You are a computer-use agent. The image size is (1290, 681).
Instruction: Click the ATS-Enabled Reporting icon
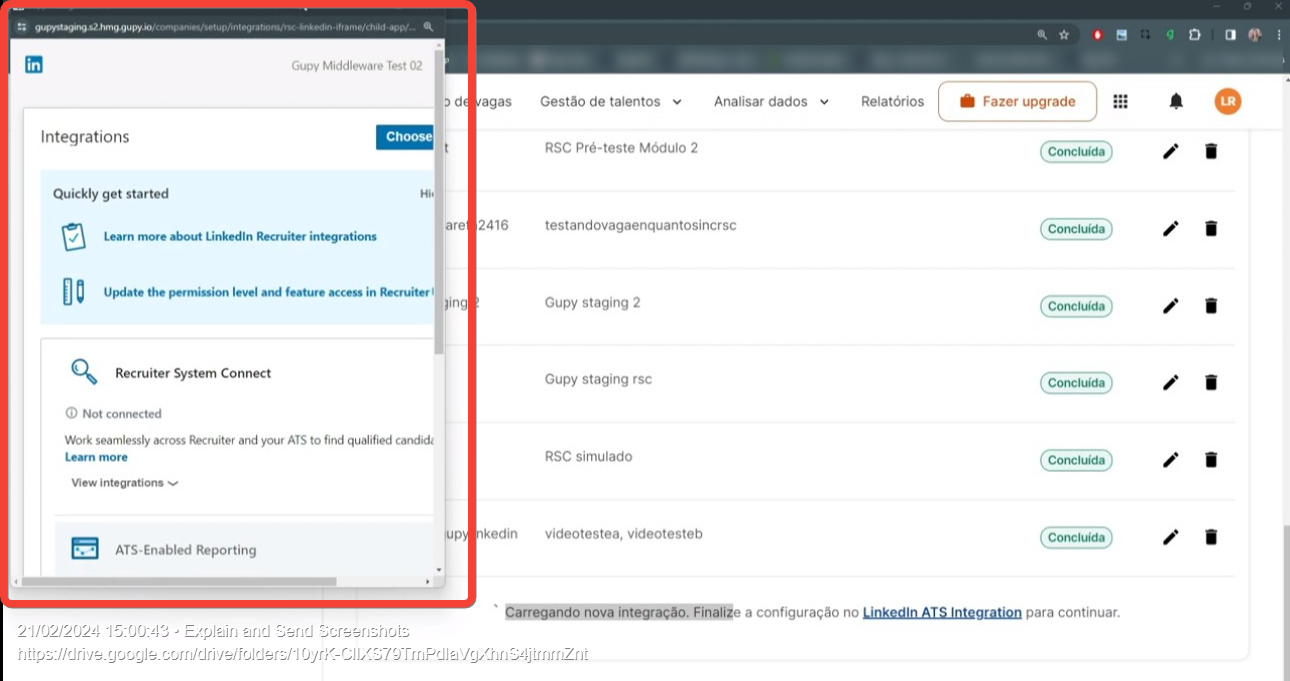coord(85,549)
